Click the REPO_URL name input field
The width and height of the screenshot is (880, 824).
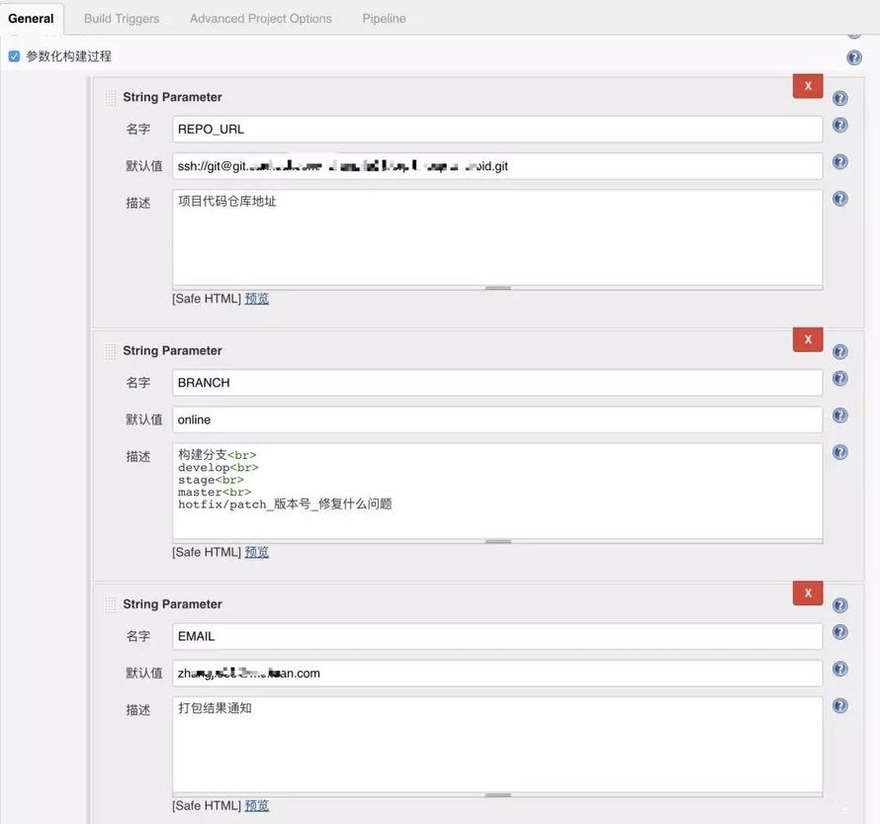[497, 129]
